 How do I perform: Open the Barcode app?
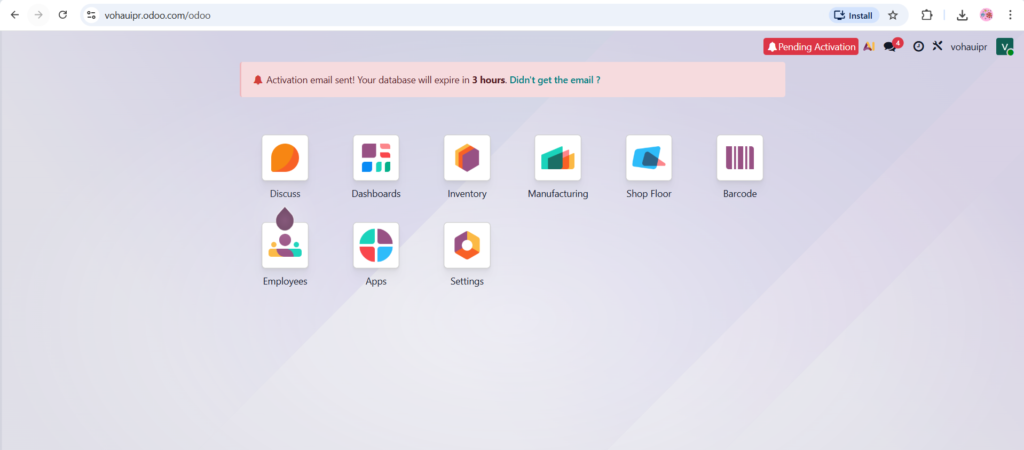[x=740, y=158]
